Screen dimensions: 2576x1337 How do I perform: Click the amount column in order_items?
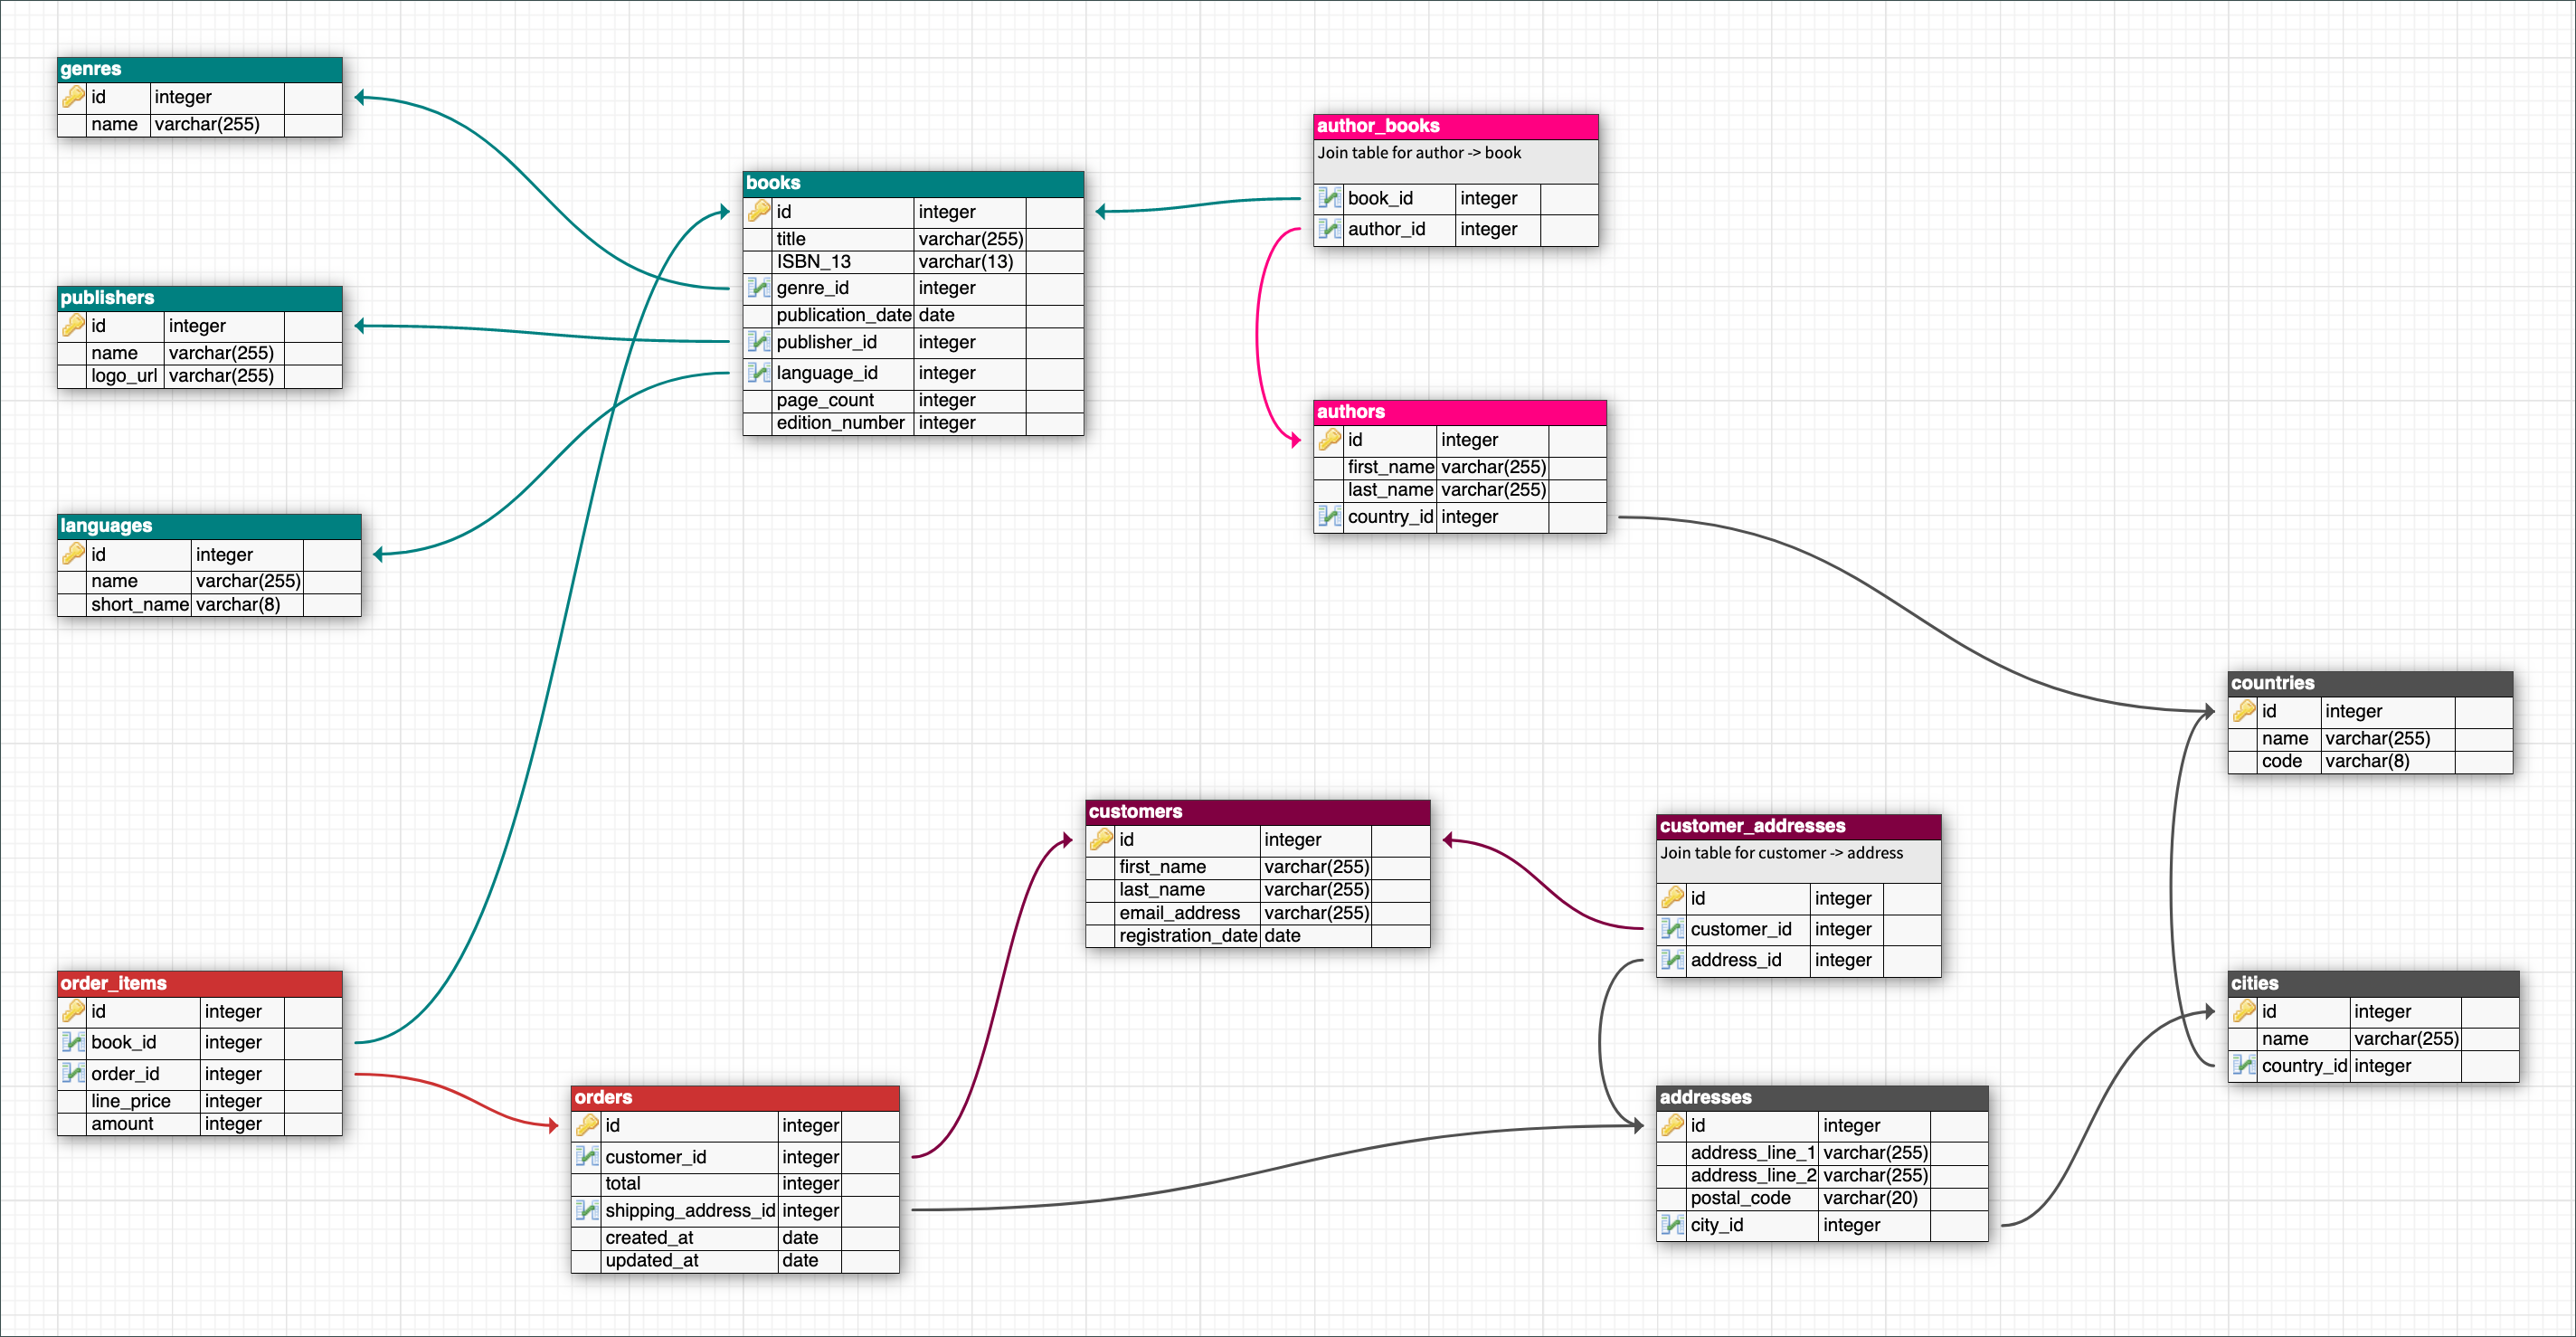[200, 1123]
